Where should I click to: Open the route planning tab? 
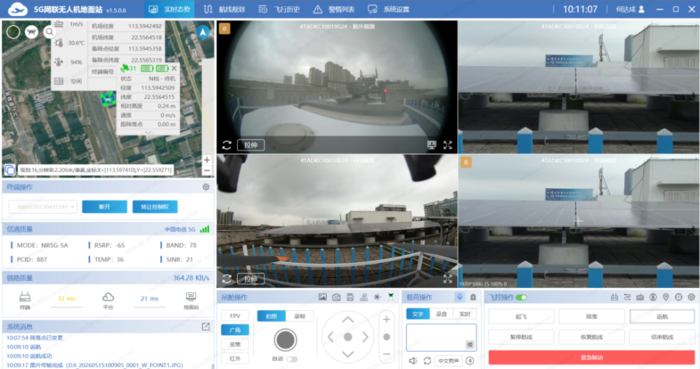tap(224, 9)
